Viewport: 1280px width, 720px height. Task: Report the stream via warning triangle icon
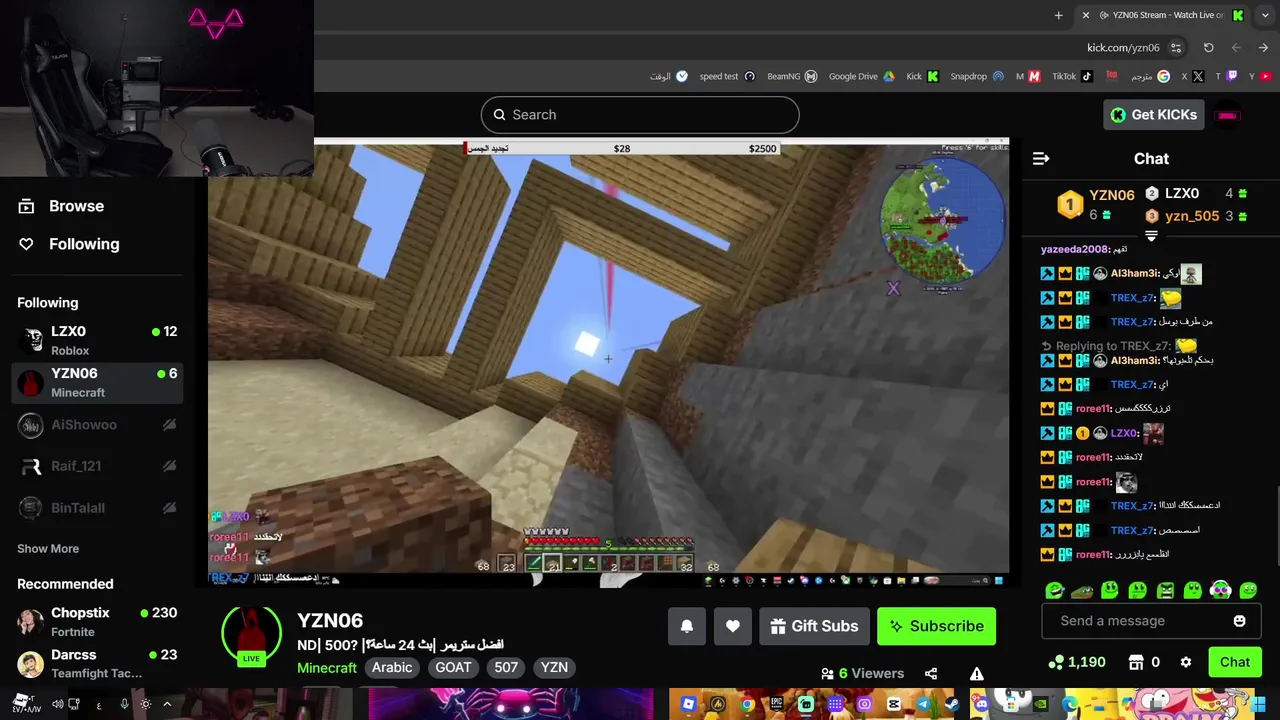point(977,674)
